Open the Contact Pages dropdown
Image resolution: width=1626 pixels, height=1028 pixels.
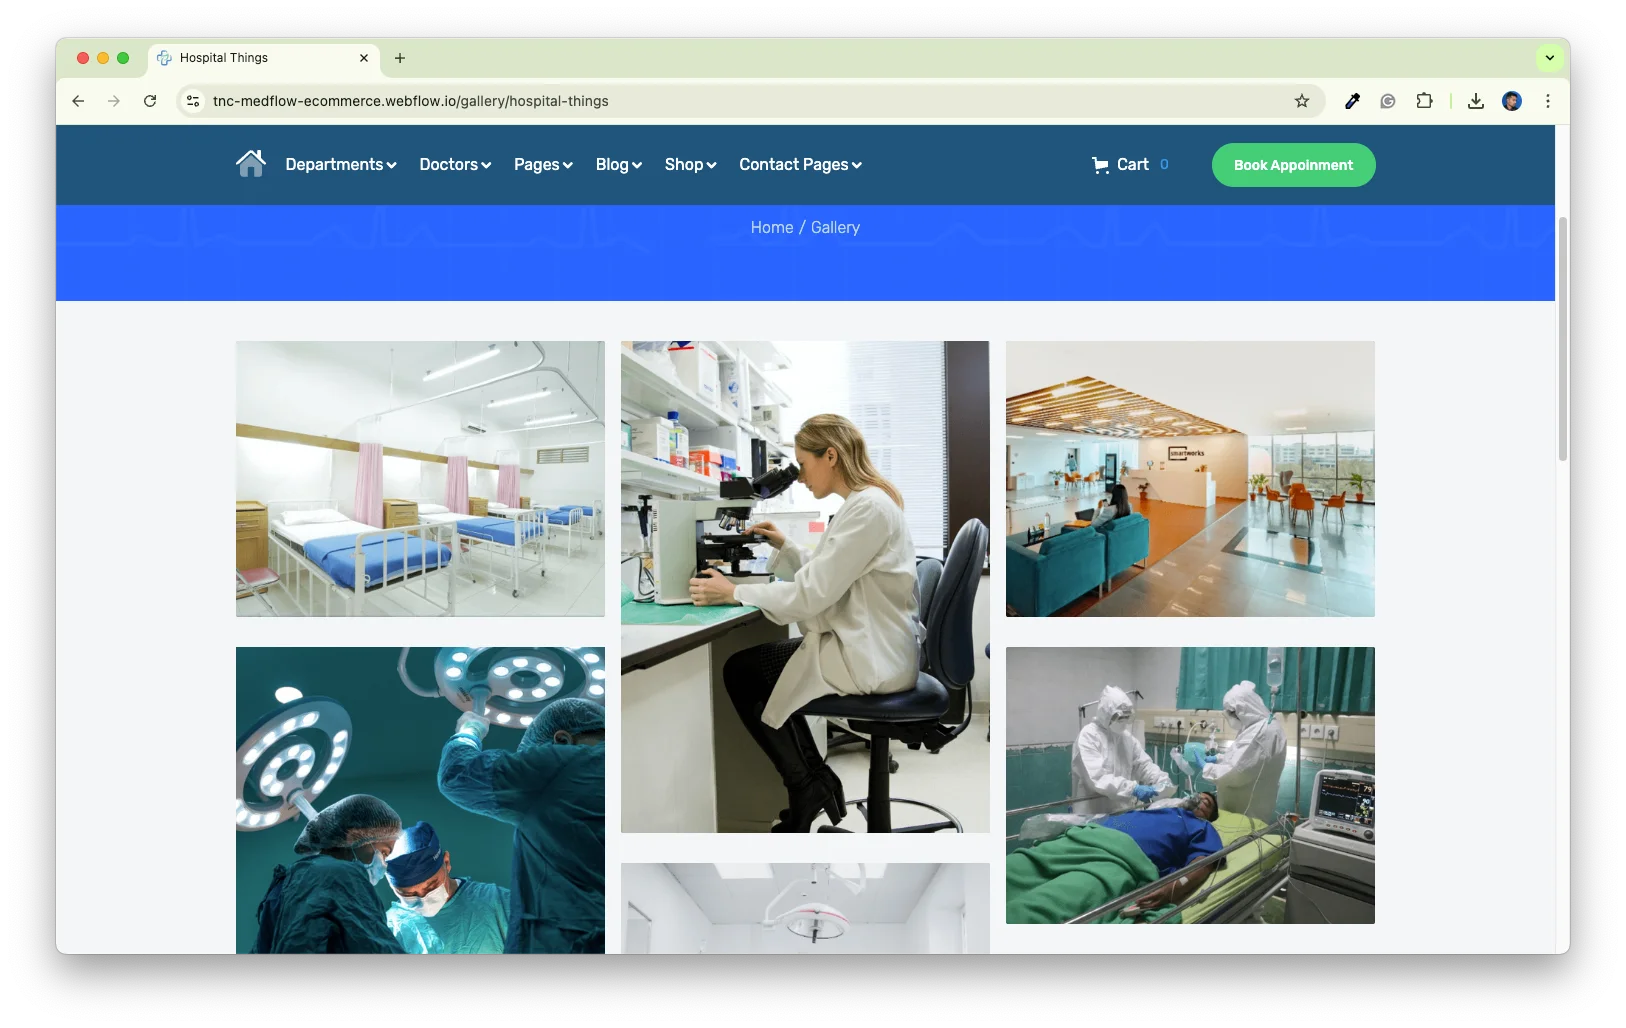[x=800, y=165]
